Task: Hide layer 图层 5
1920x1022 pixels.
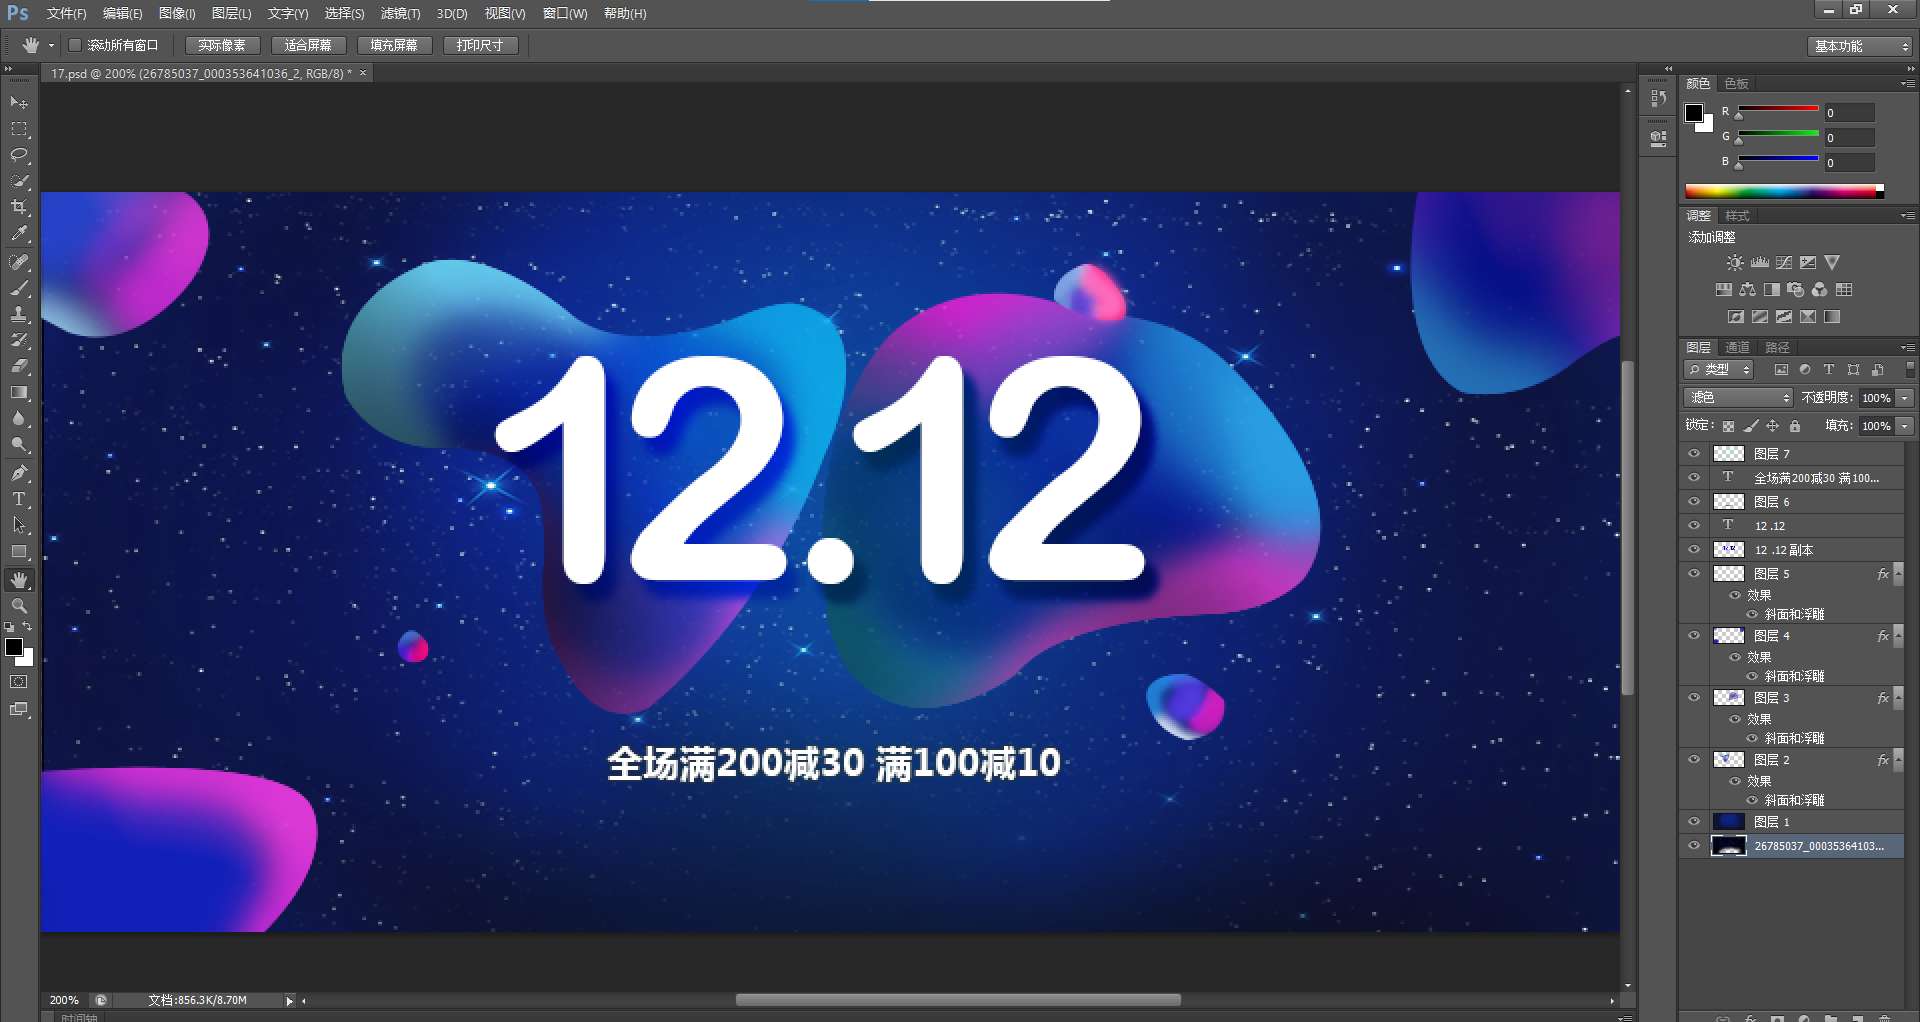Action: click(1694, 573)
